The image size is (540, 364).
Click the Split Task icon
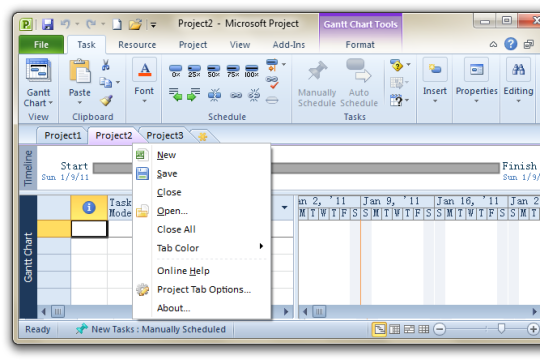click(214, 95)
